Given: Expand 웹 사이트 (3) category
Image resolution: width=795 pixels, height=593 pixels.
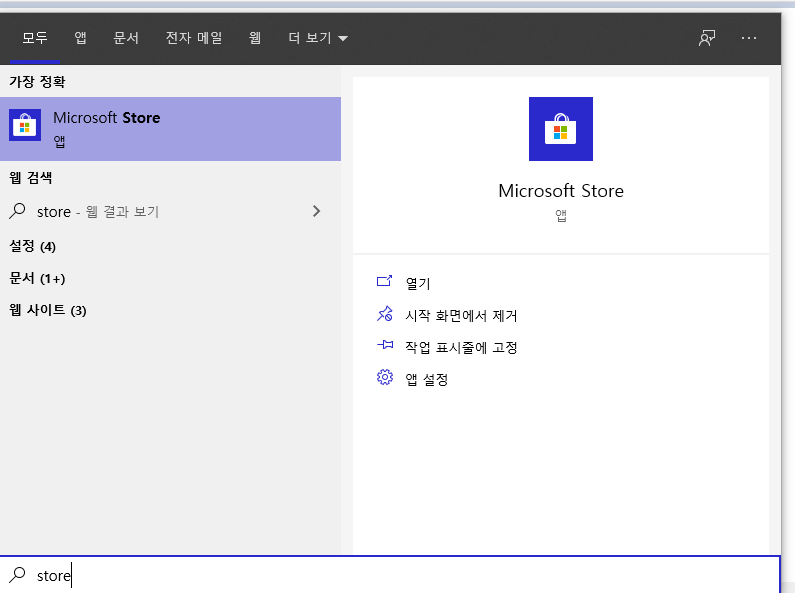Looking at the screenshot, I should click(x=48, y=310).
